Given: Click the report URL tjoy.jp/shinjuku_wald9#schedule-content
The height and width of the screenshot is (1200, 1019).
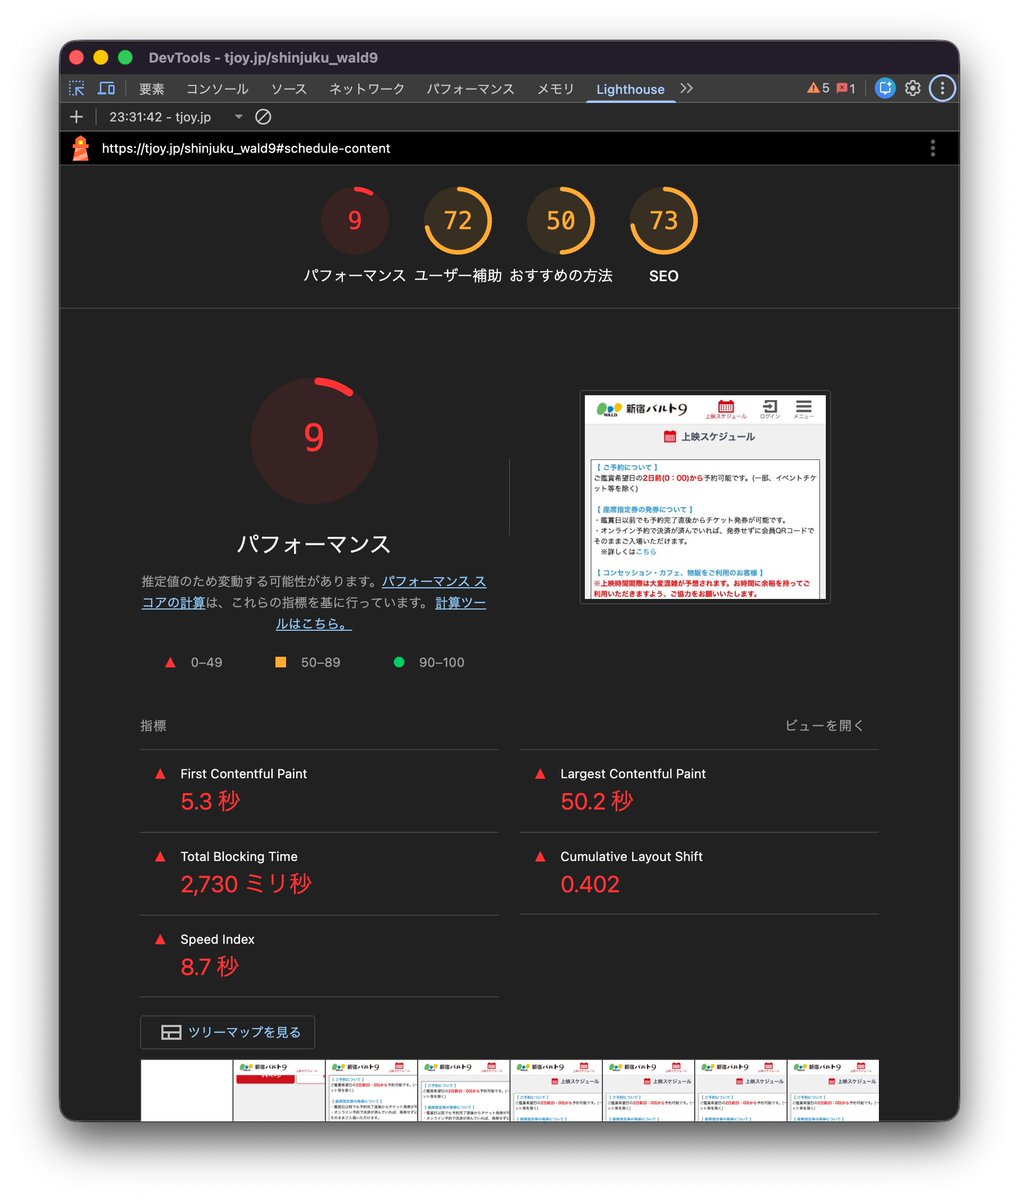Looking at the screenshot, I should [246, 149].
